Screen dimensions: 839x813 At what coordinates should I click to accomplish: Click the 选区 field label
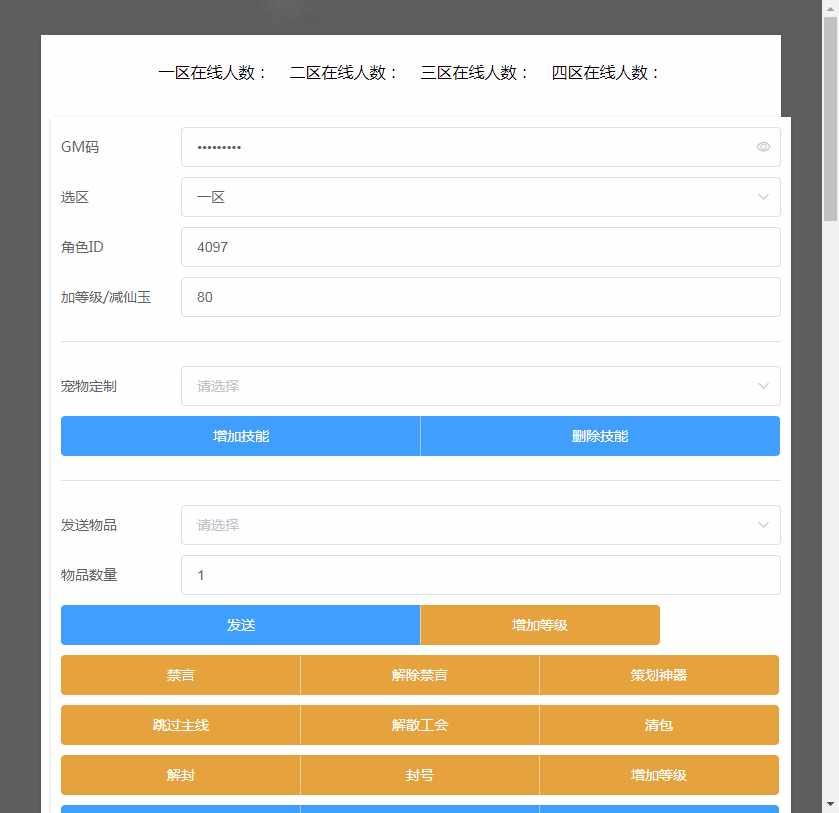coord(74,197)
